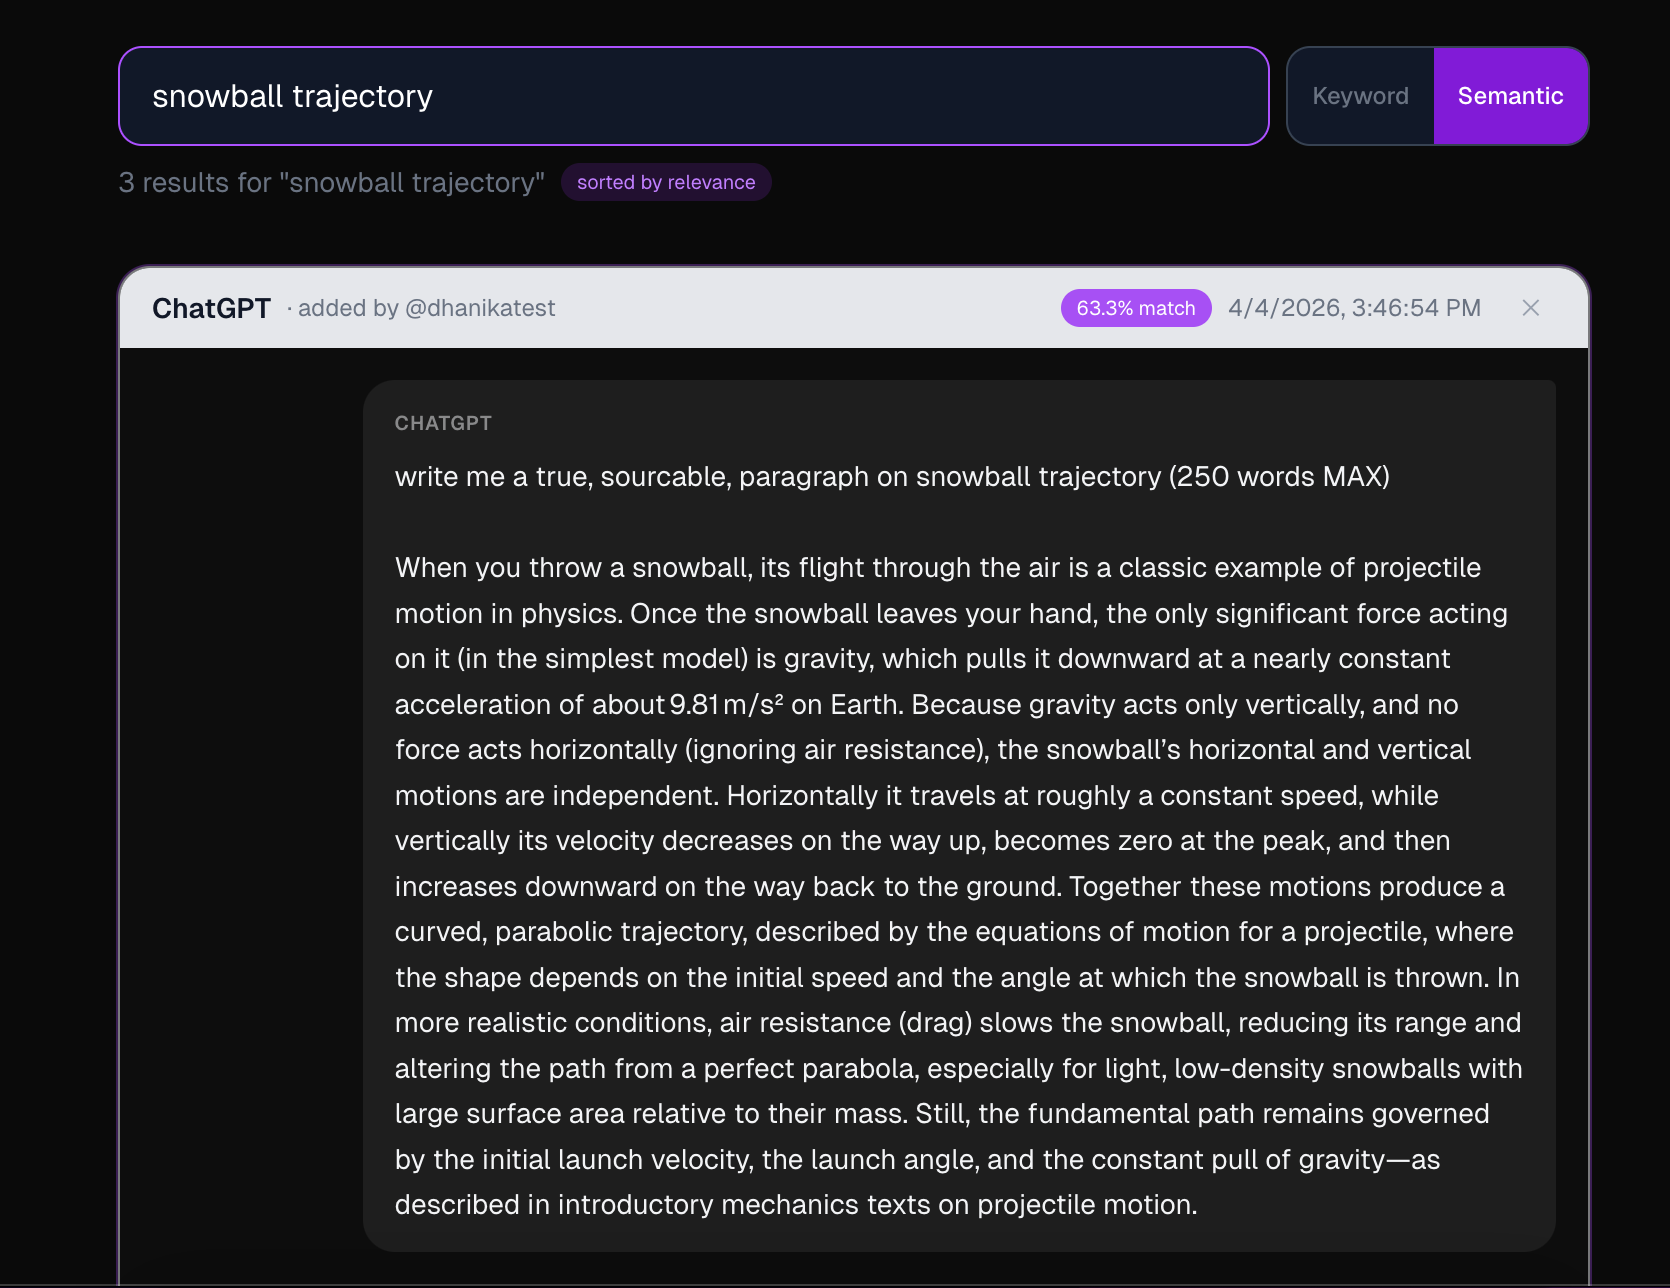Click the prompt line starting "write me a true"
This screenshot has width=1670, height=1288.
point(892,476)
